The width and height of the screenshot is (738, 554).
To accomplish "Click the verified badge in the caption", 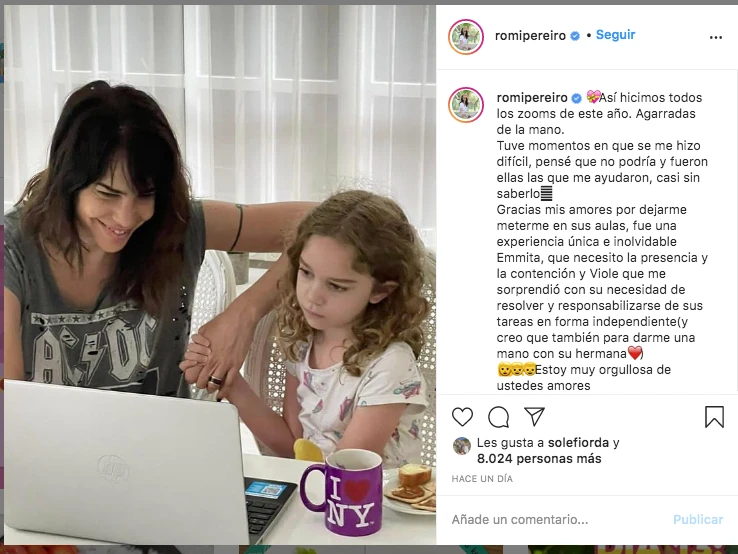I will click(x=577, y=98).
